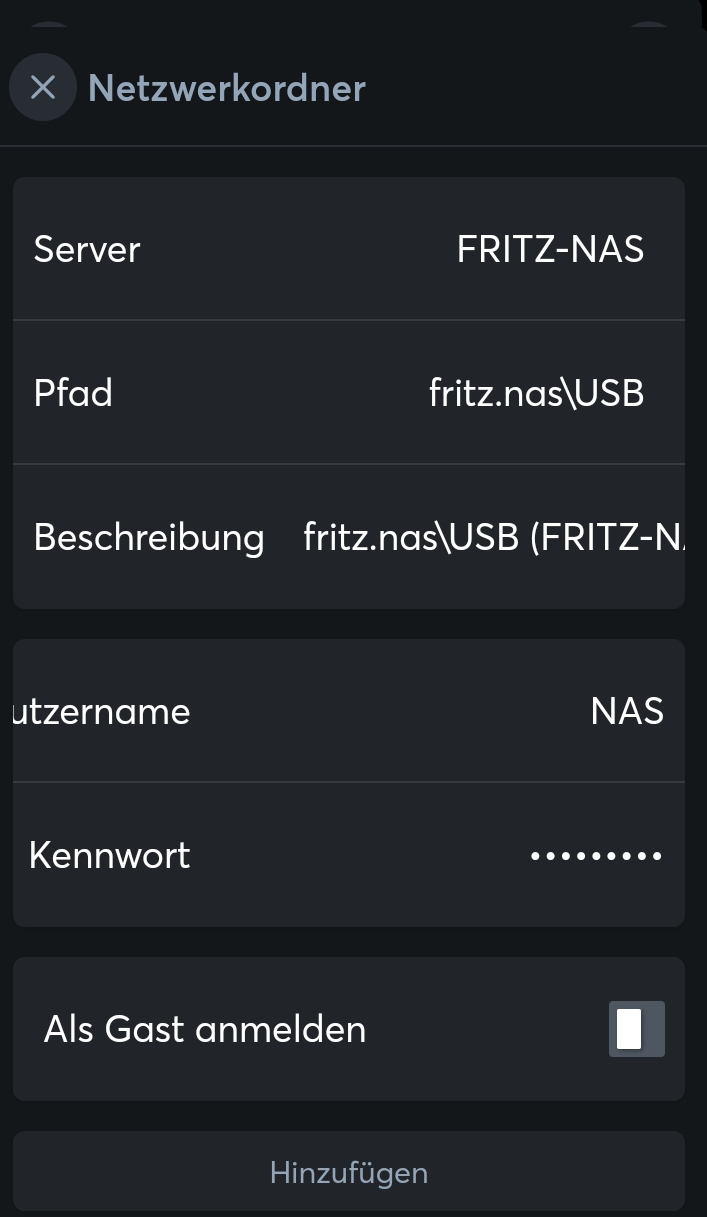The height and width of the screenshot is (1217, 707).
Task: Click empty space in the Kennwort row
Action: [360, 855]
